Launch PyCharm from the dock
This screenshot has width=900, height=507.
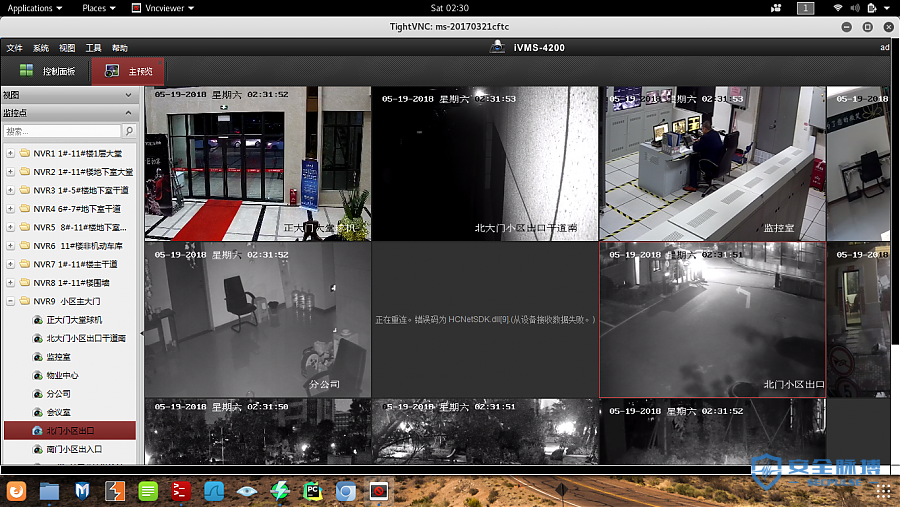click(x=312, y=491)
